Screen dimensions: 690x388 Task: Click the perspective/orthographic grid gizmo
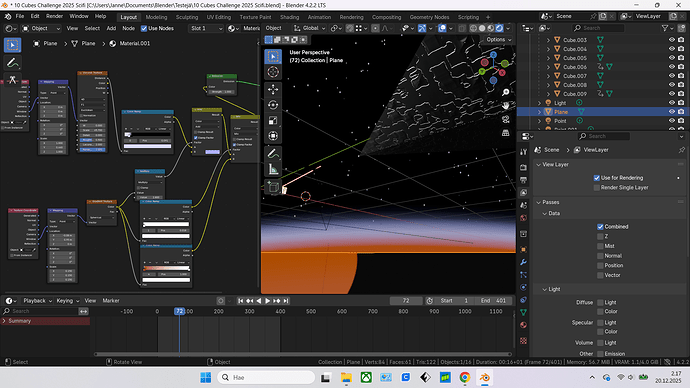(506, 133)
